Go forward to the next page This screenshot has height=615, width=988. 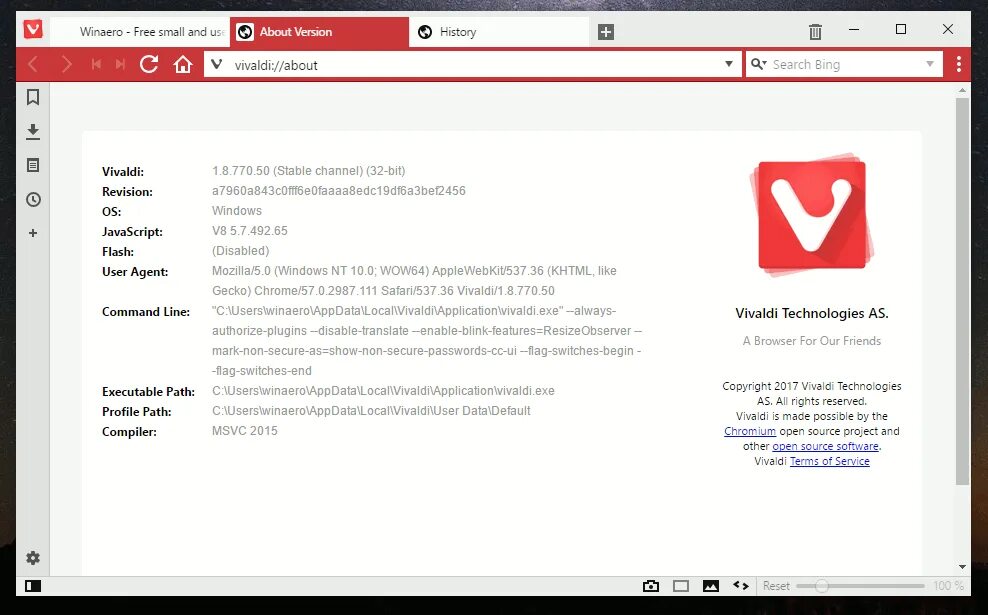[x=66, y=64]
